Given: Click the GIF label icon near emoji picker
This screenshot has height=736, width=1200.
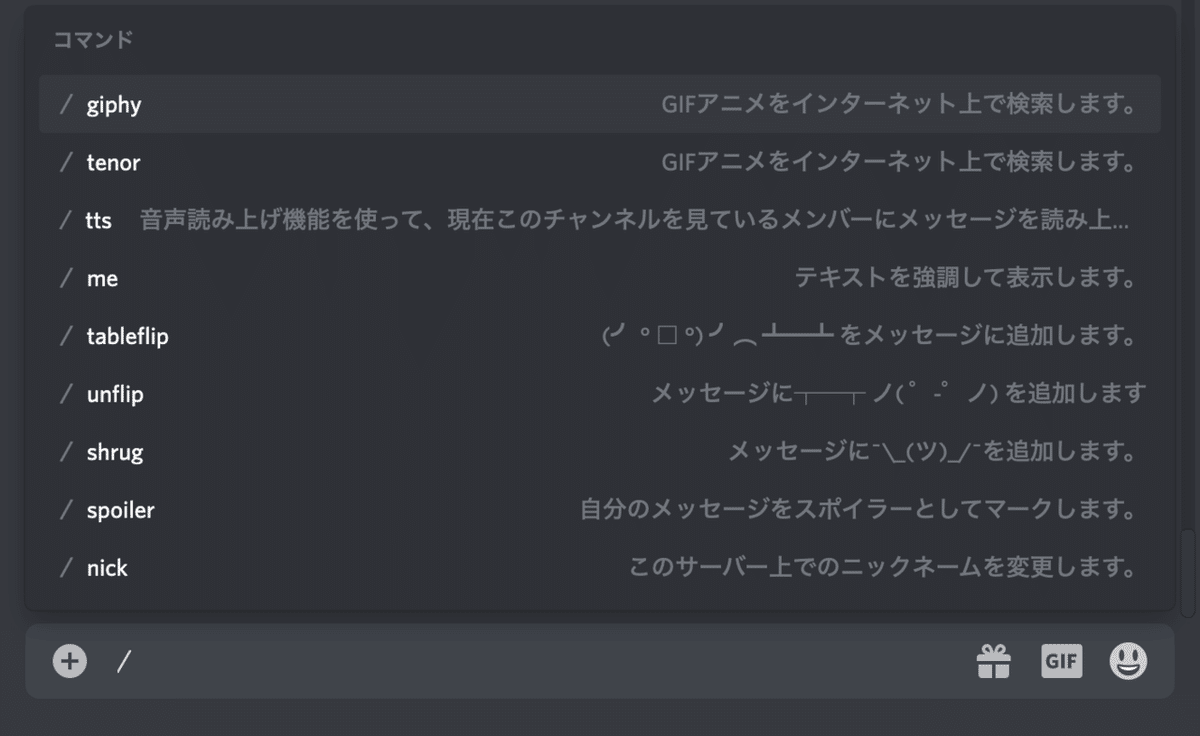Looking at the screenshot, I should [x=1061, y=661].
